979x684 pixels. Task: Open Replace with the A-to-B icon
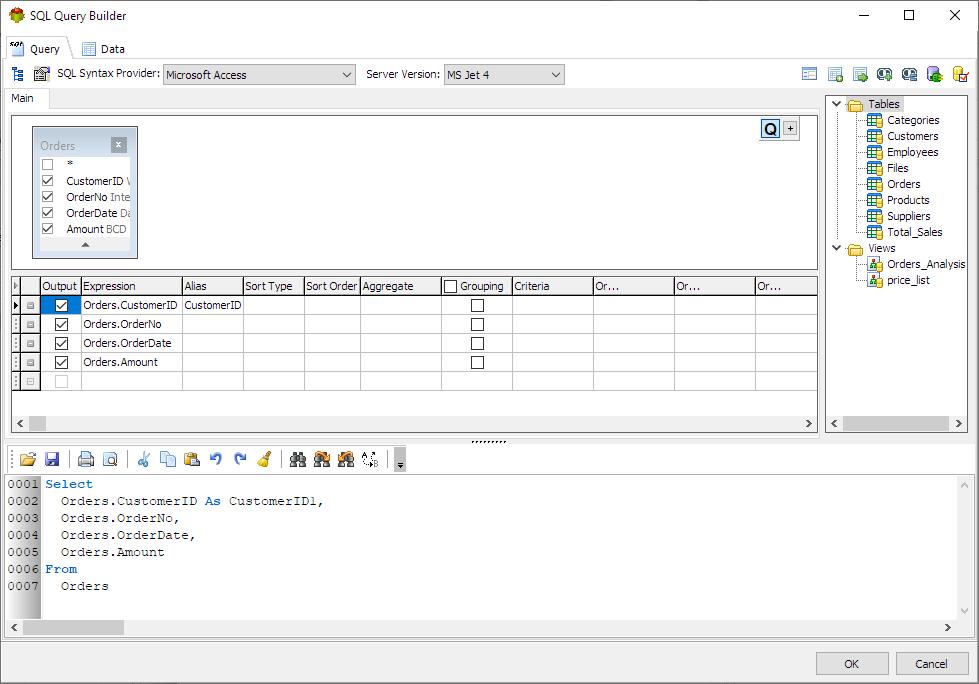tap(370, 459)
